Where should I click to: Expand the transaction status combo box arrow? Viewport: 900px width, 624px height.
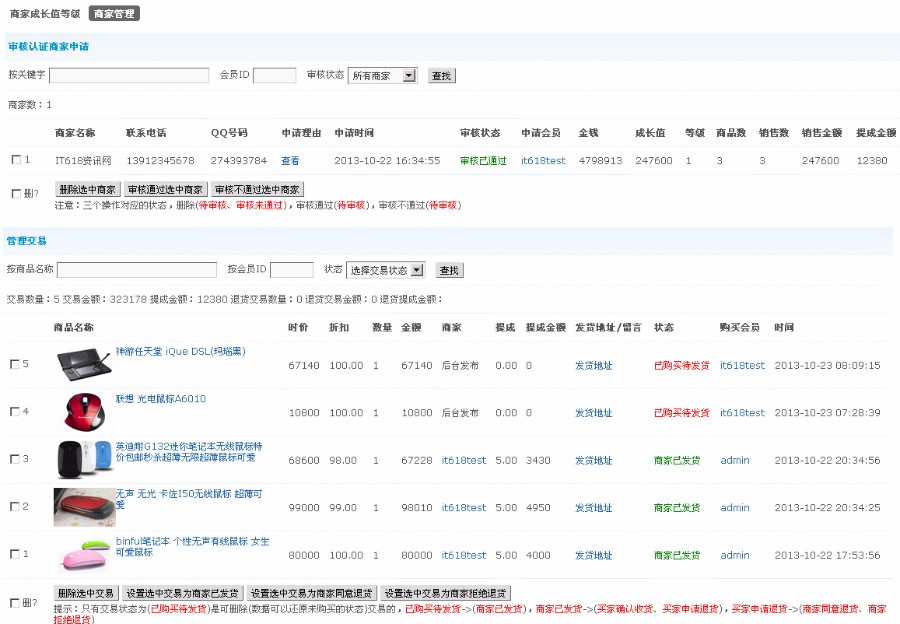(417, 269)
